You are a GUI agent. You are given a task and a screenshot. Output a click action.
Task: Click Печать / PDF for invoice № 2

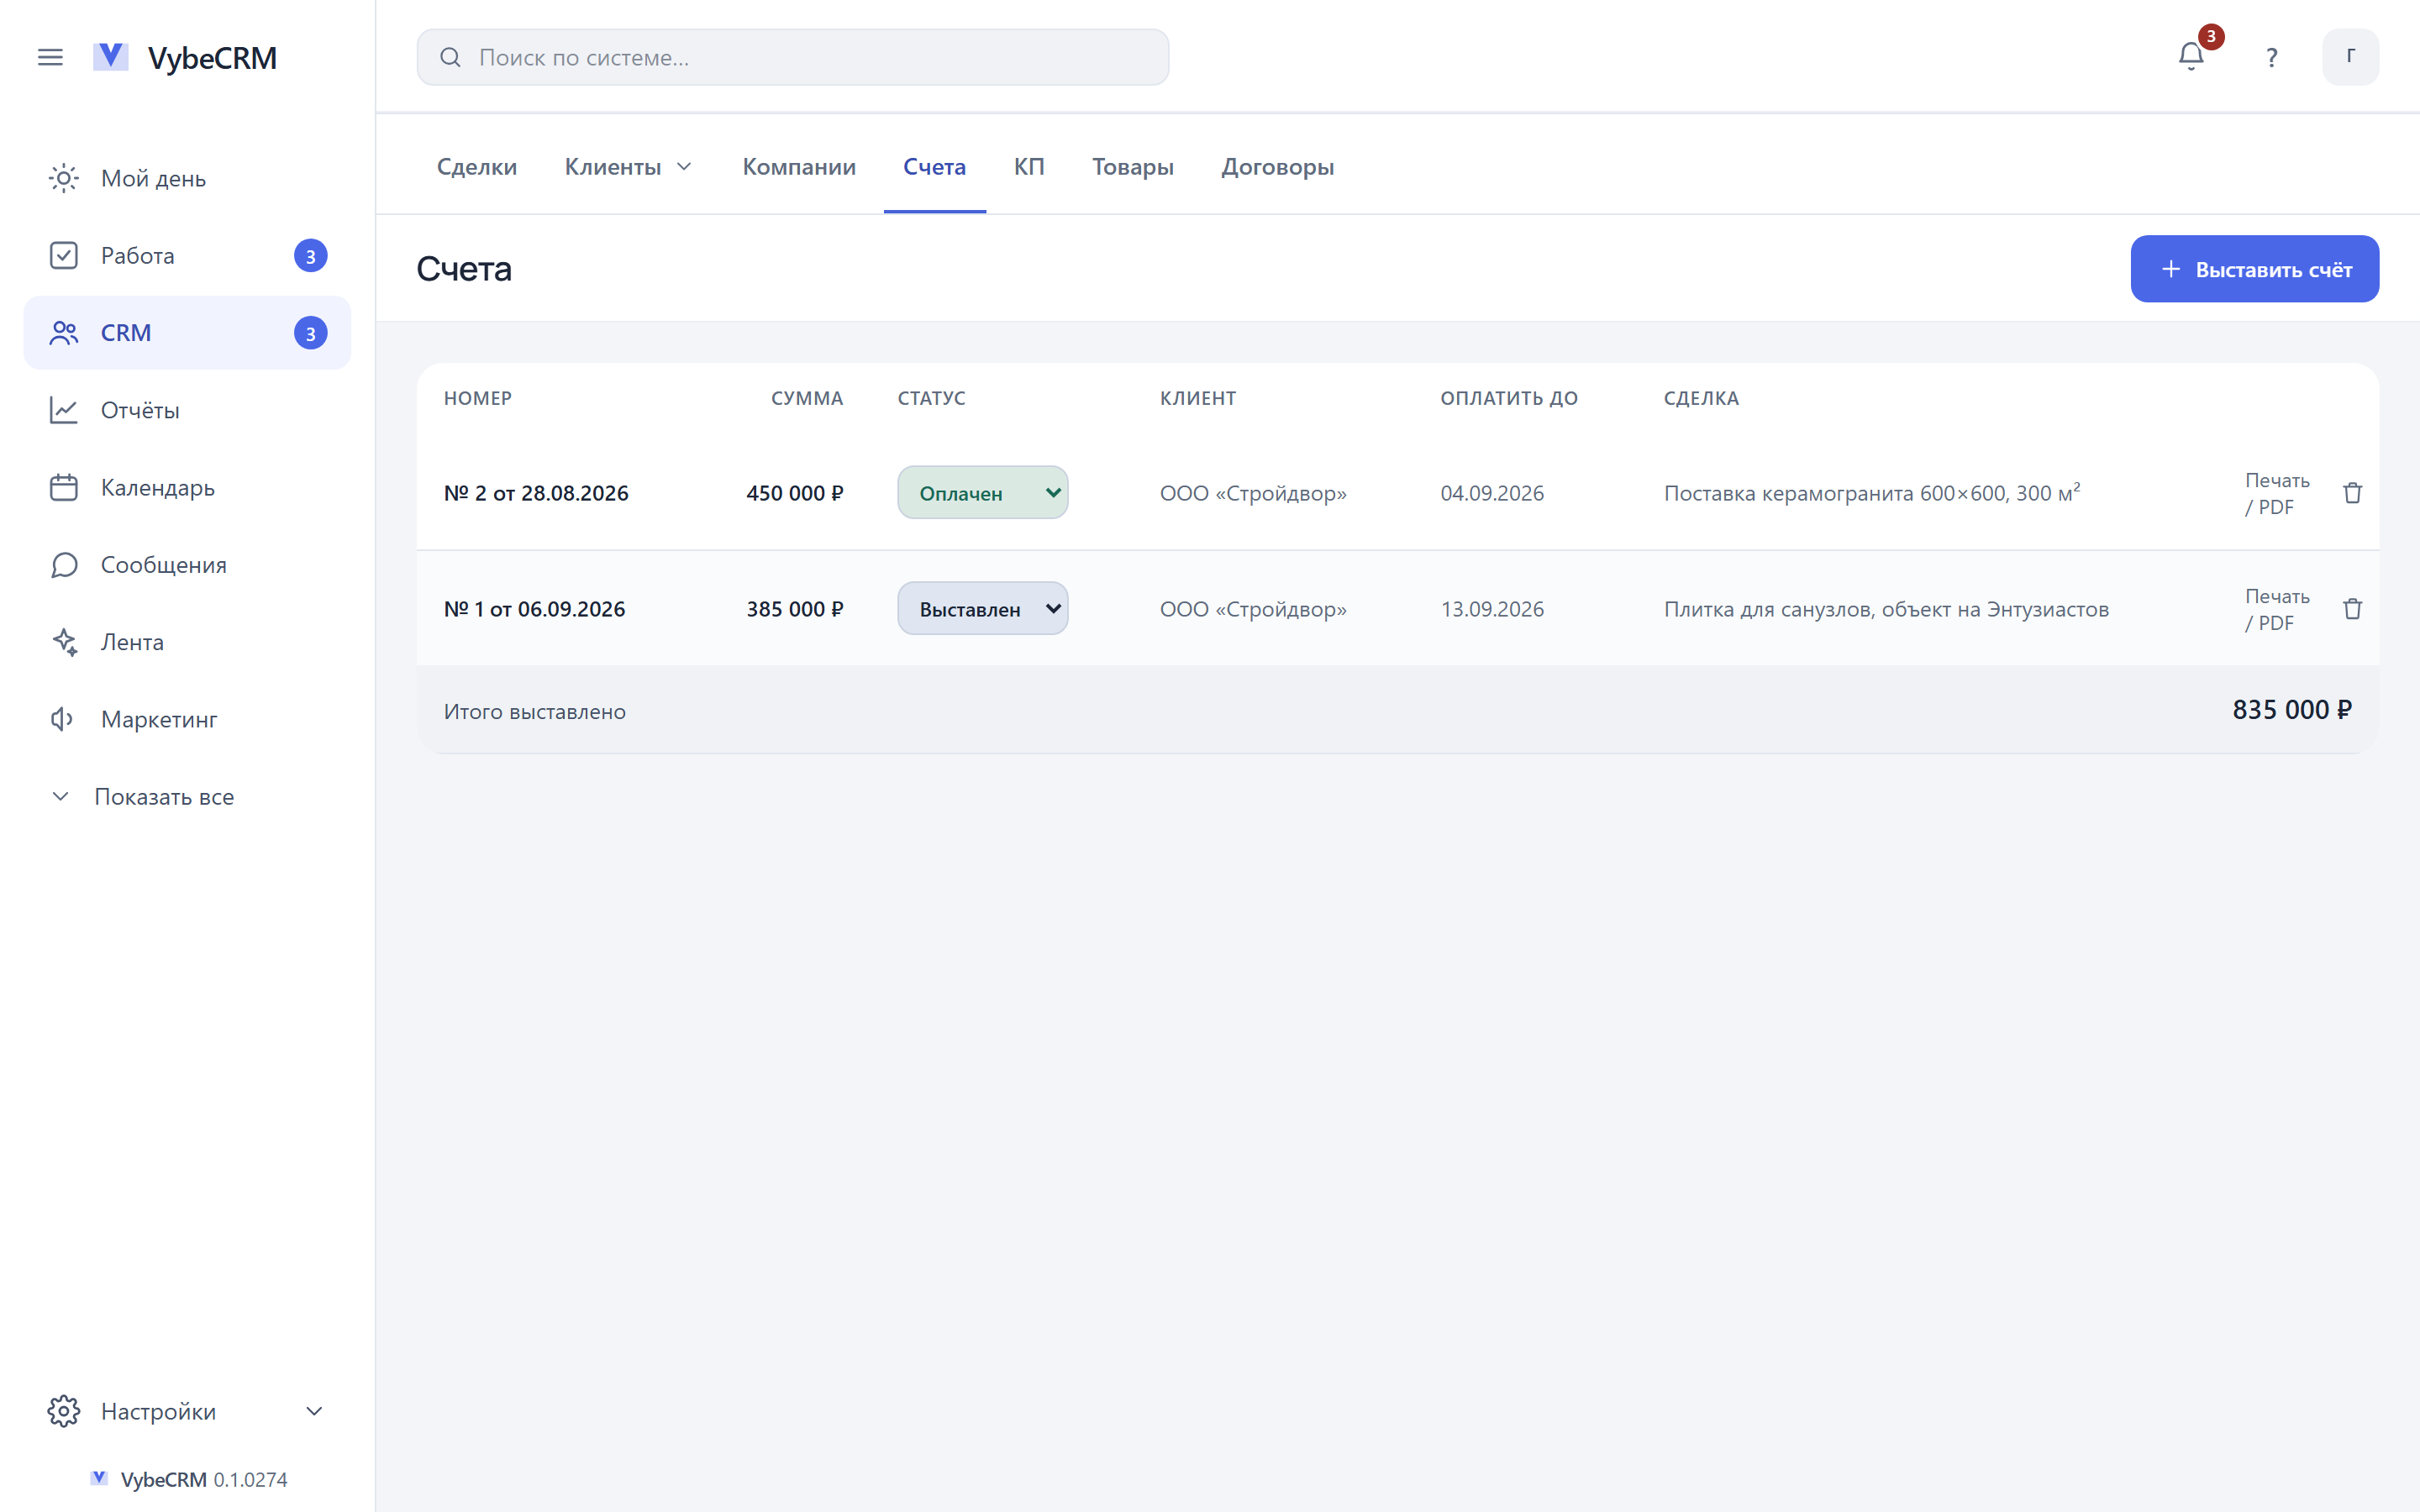click(2277, 493)
